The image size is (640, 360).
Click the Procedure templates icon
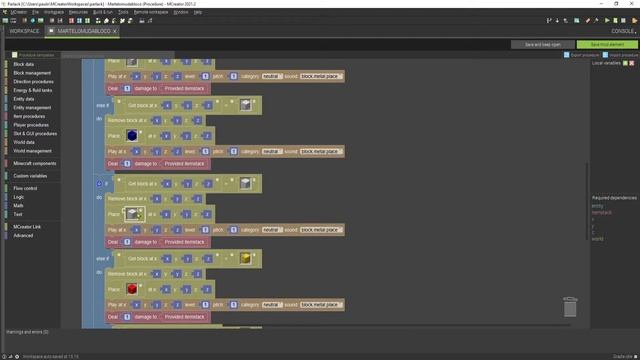point(15,55)
